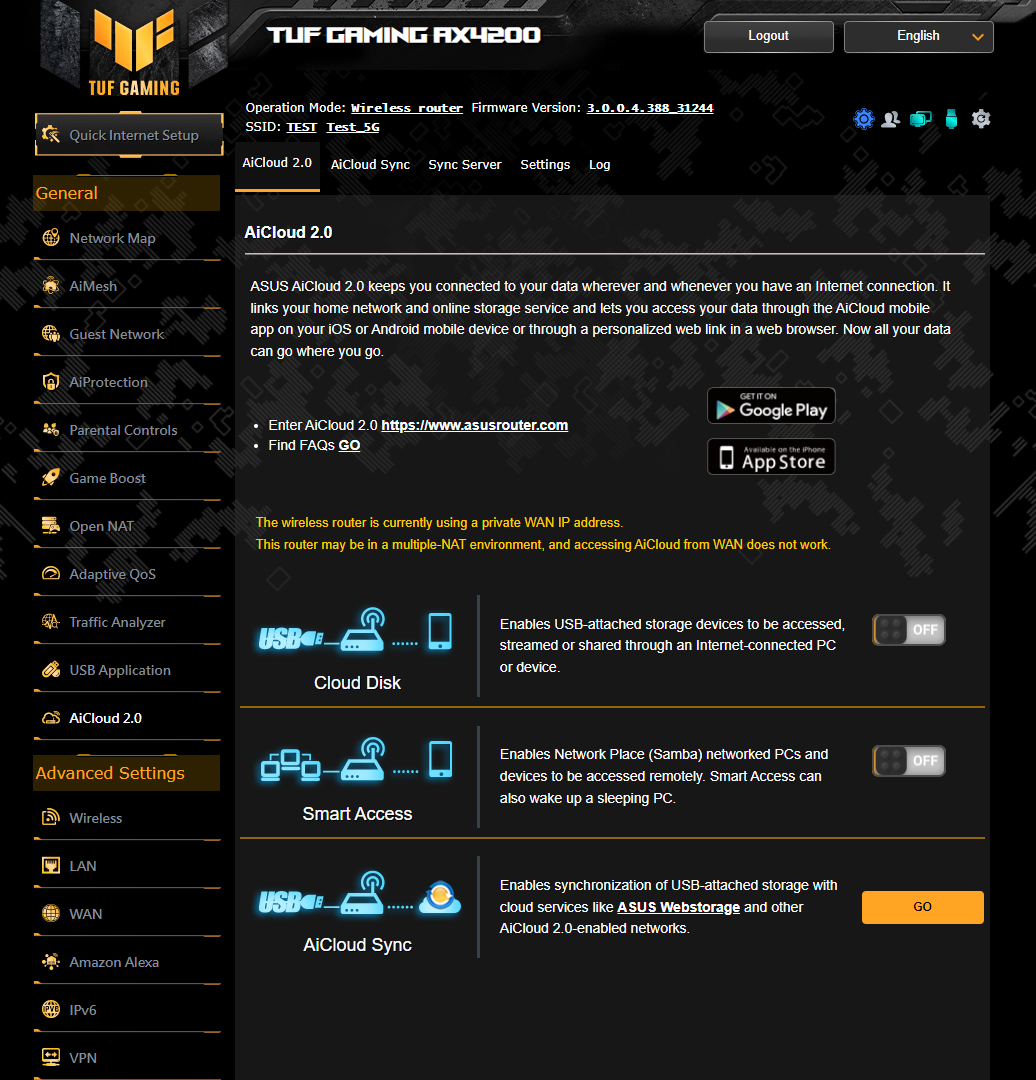
Task: Open Quick Internet Setup wizard
Action: tap(129, 135)
